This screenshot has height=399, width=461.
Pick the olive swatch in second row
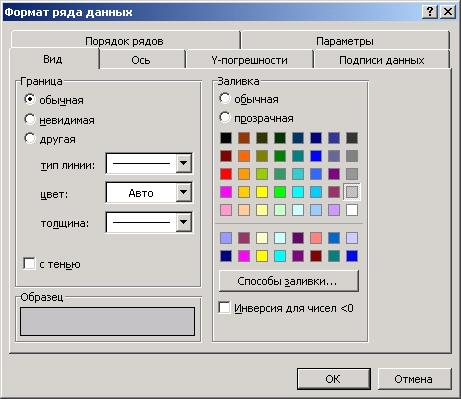[x=262, y=156]
